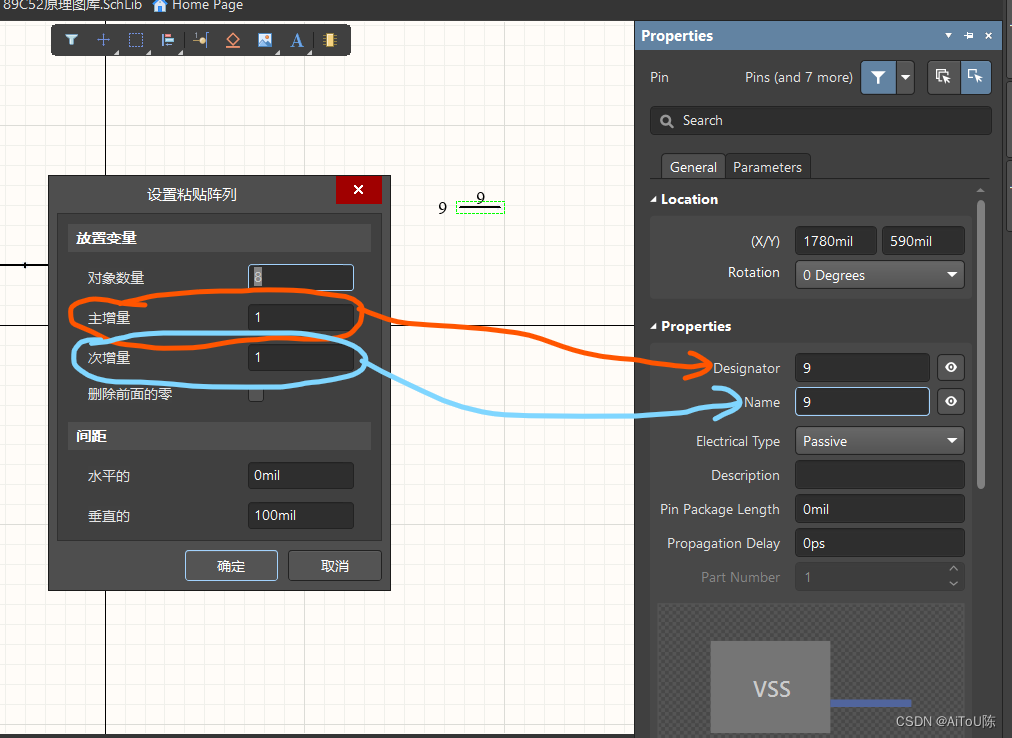Click the Add Component Part chip icon
Screen dimensions: 1012x738
330,40
